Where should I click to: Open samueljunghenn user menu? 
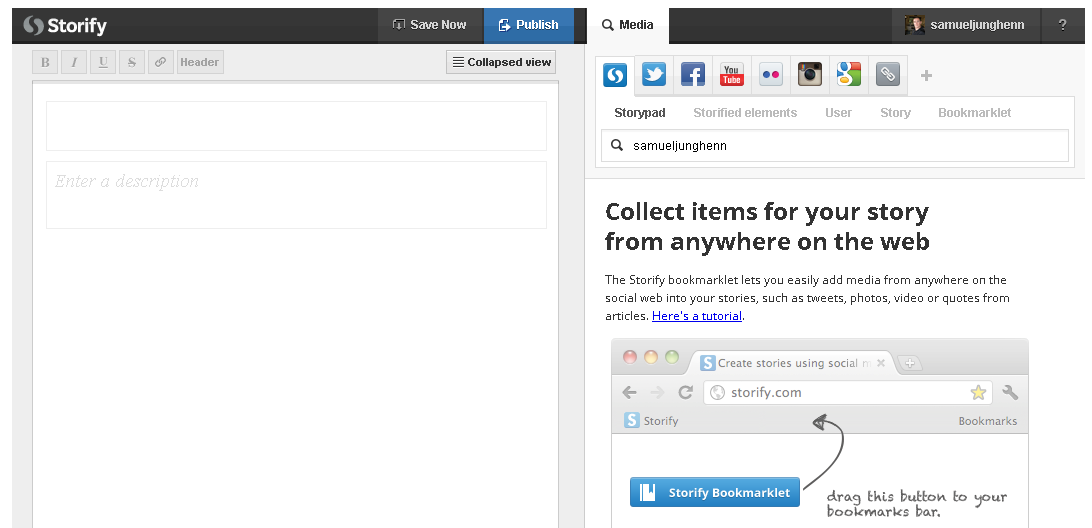965,25
